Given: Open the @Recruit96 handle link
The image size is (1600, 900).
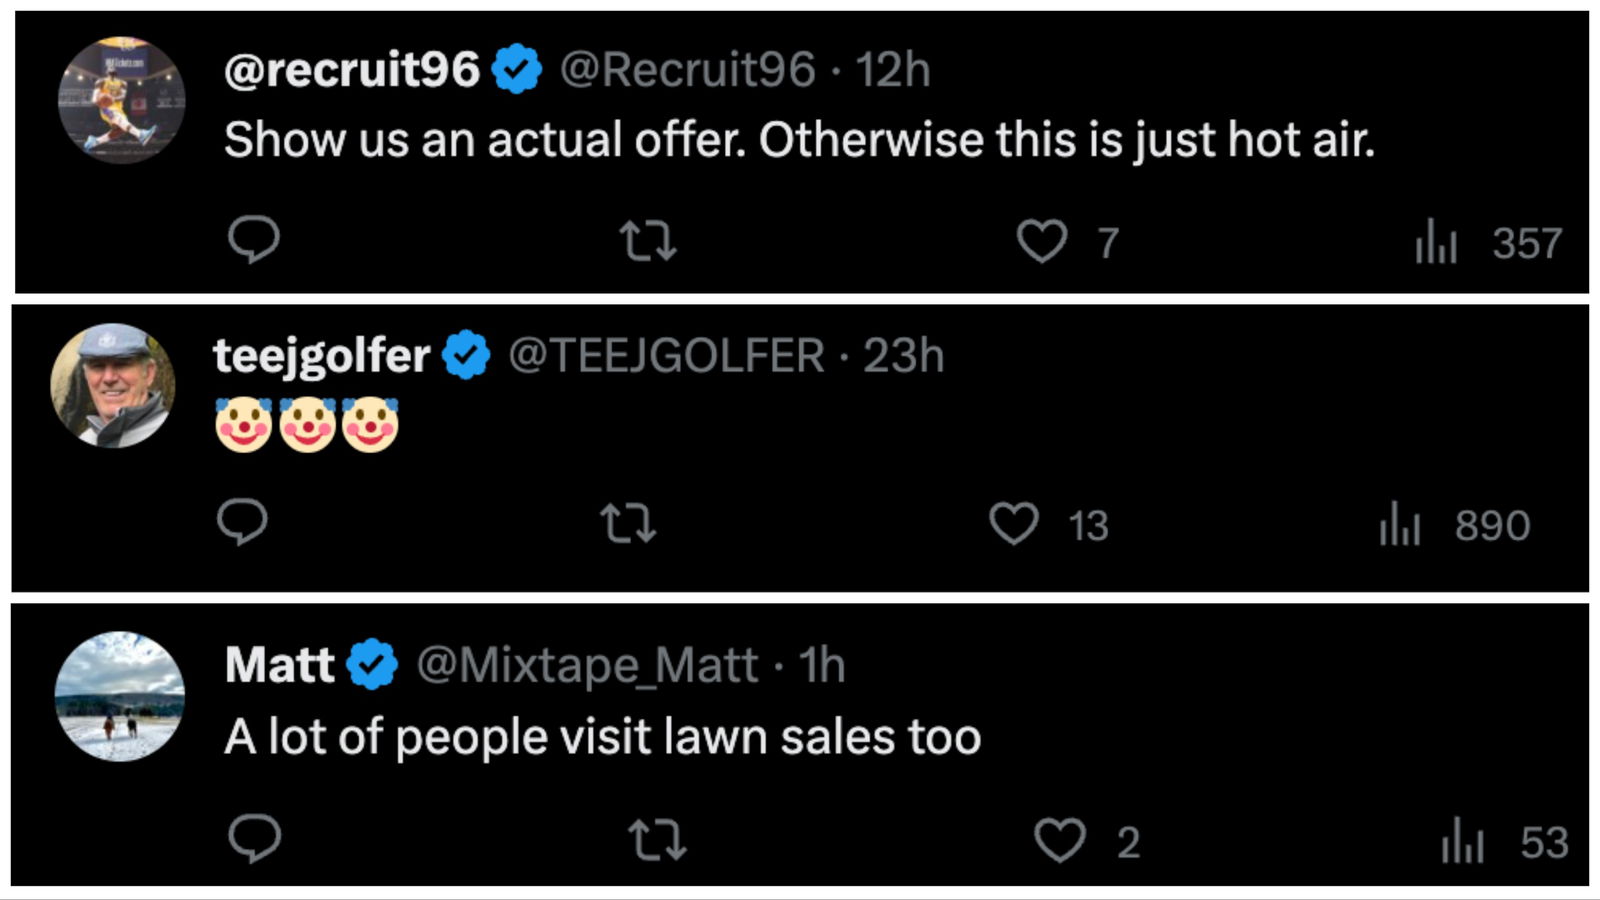Looking at the screenshot, I should 687,70.
